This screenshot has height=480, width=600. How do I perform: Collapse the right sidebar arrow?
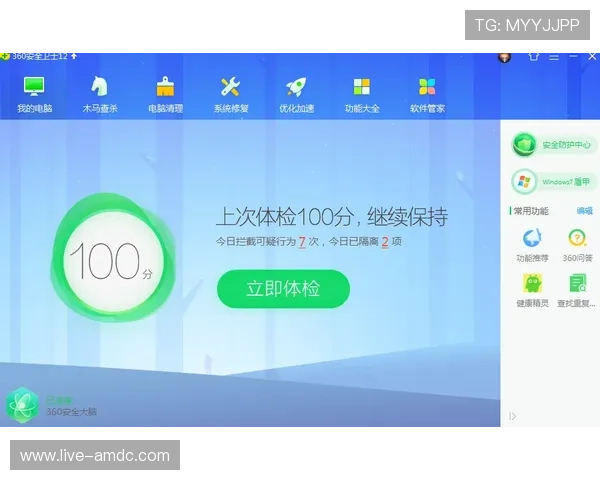pyautogui.click(x=513, y=416)
